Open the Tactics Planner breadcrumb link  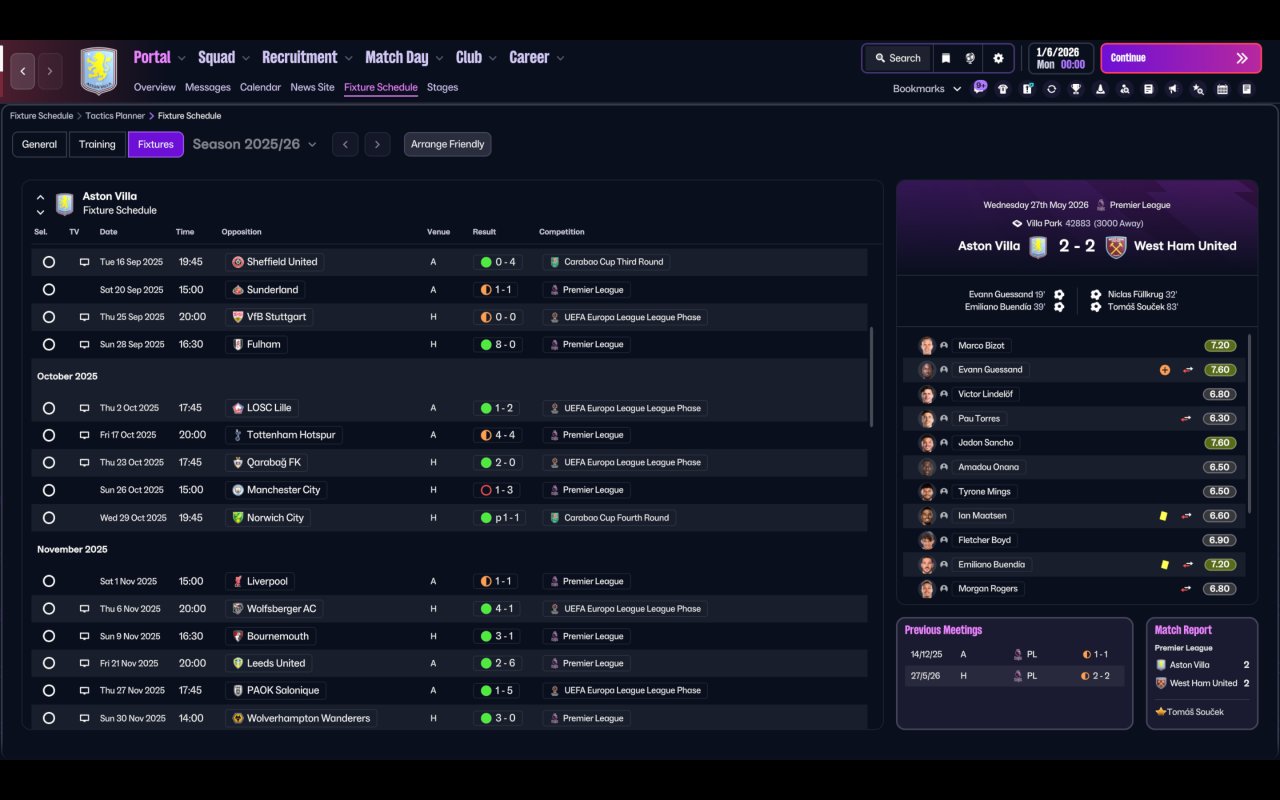(115, 116)
